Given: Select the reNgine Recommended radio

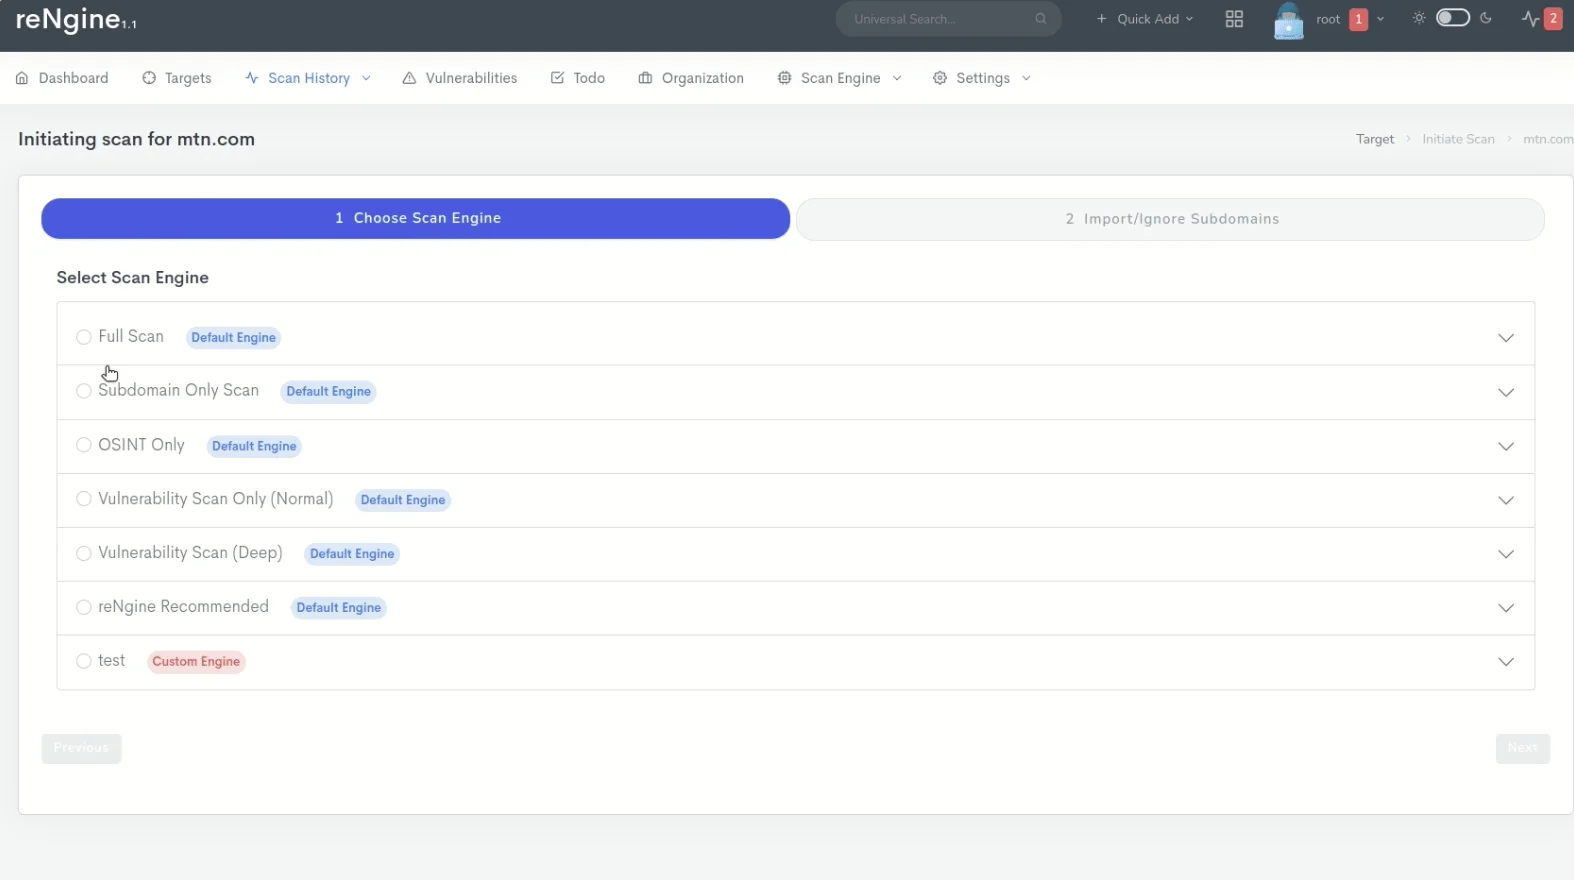Looking at the screenshot, I should (x=84, y=607).
